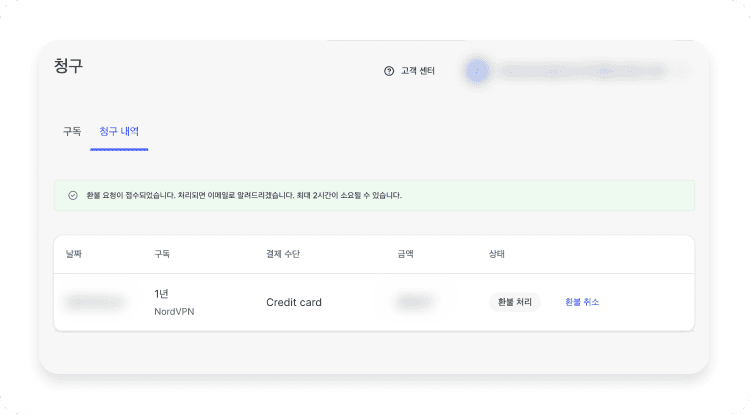Click the blurred user avatar circle
This screenshot has width=750, height=414.
point(477,71)
